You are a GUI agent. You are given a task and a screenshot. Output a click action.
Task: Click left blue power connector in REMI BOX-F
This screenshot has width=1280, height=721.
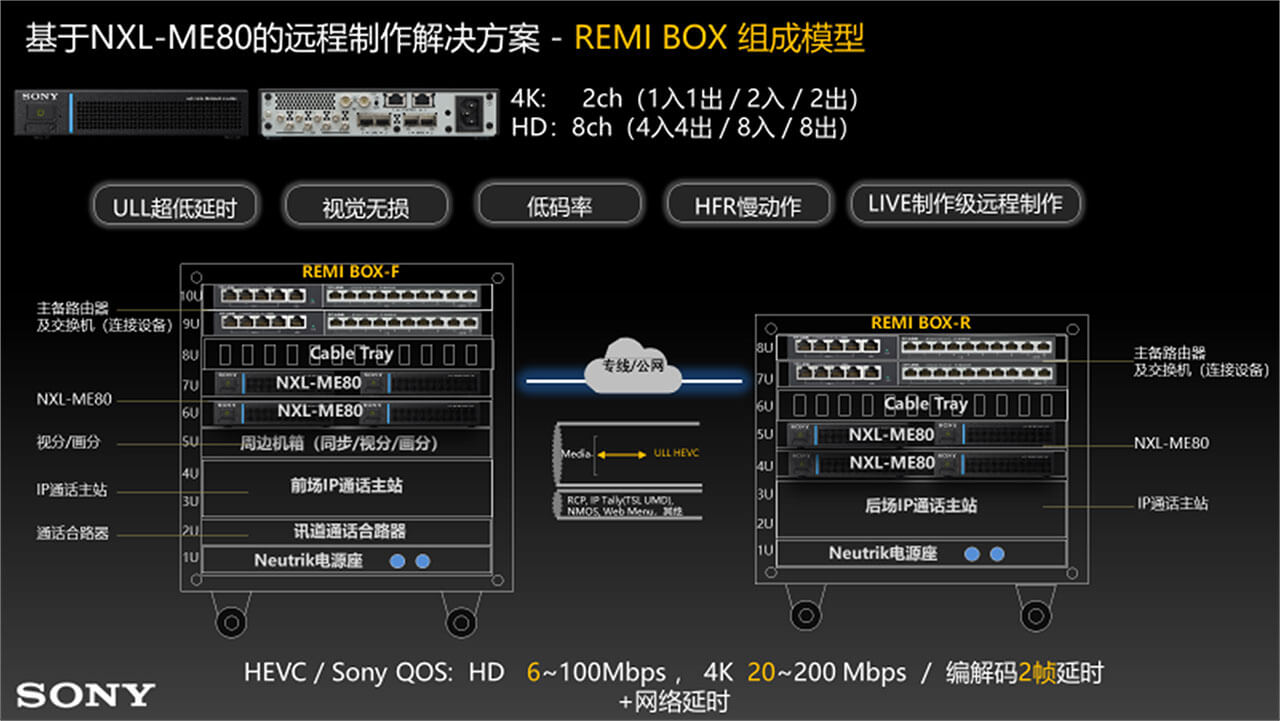[x=398, y=561]
